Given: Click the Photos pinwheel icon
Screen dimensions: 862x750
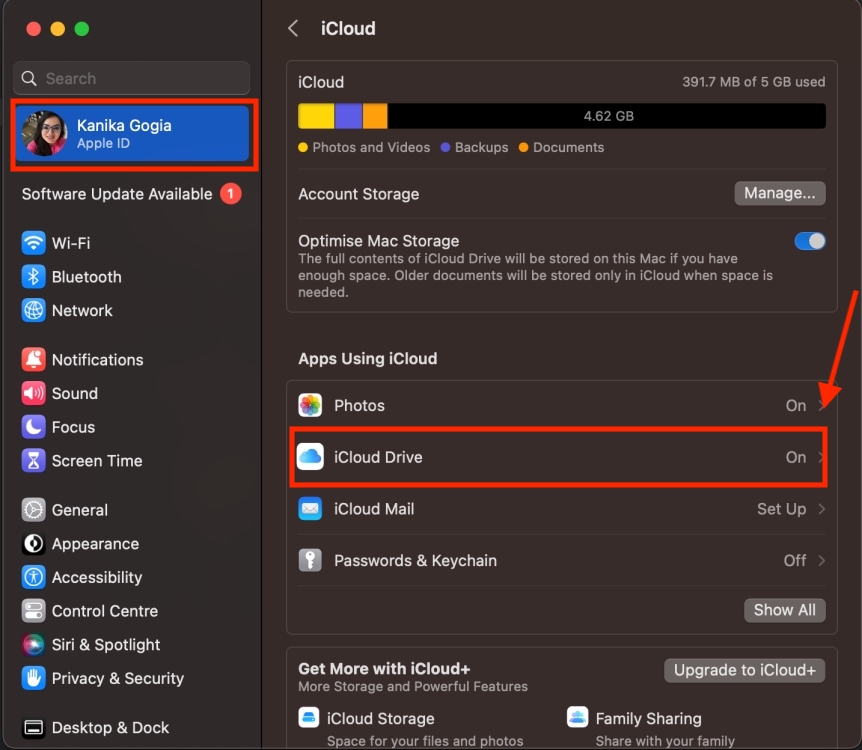Looking at the screenshot, I should [311, 405].
